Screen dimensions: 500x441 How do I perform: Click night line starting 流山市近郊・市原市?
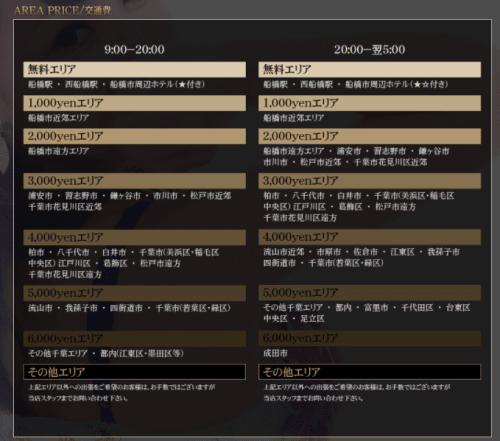click(x=361, y=252)
